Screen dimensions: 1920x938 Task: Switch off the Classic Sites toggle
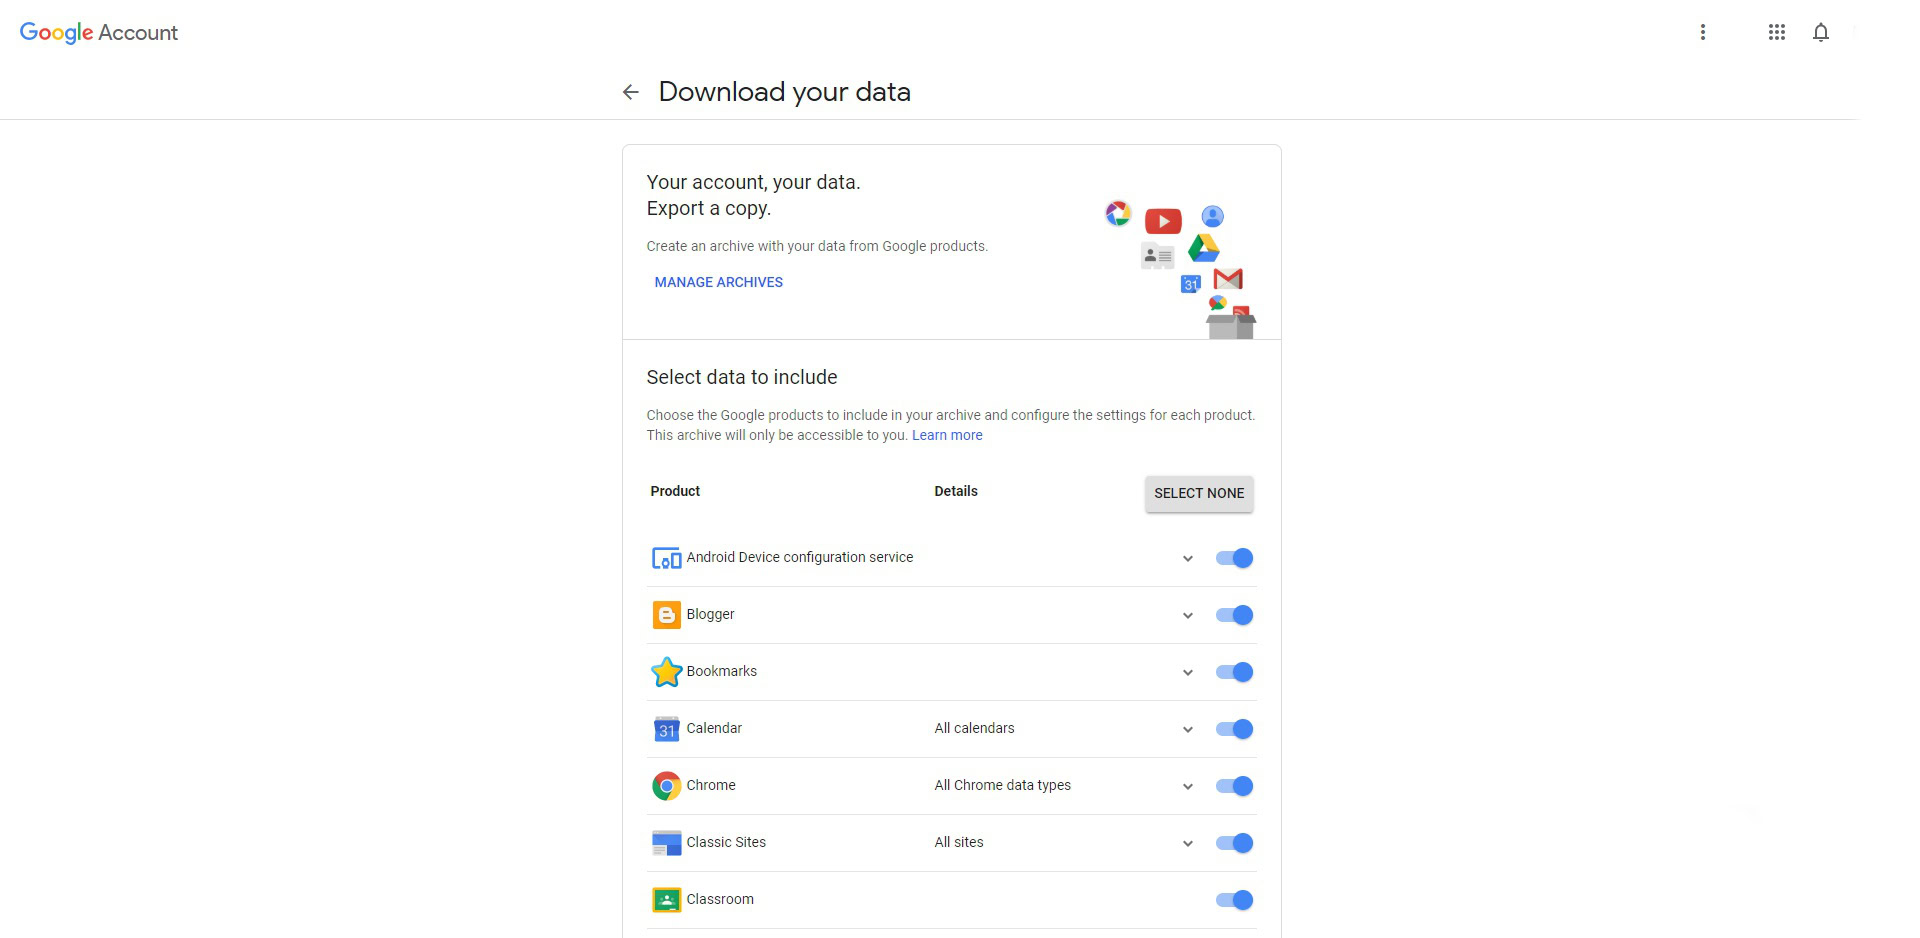click(1235, 843)
